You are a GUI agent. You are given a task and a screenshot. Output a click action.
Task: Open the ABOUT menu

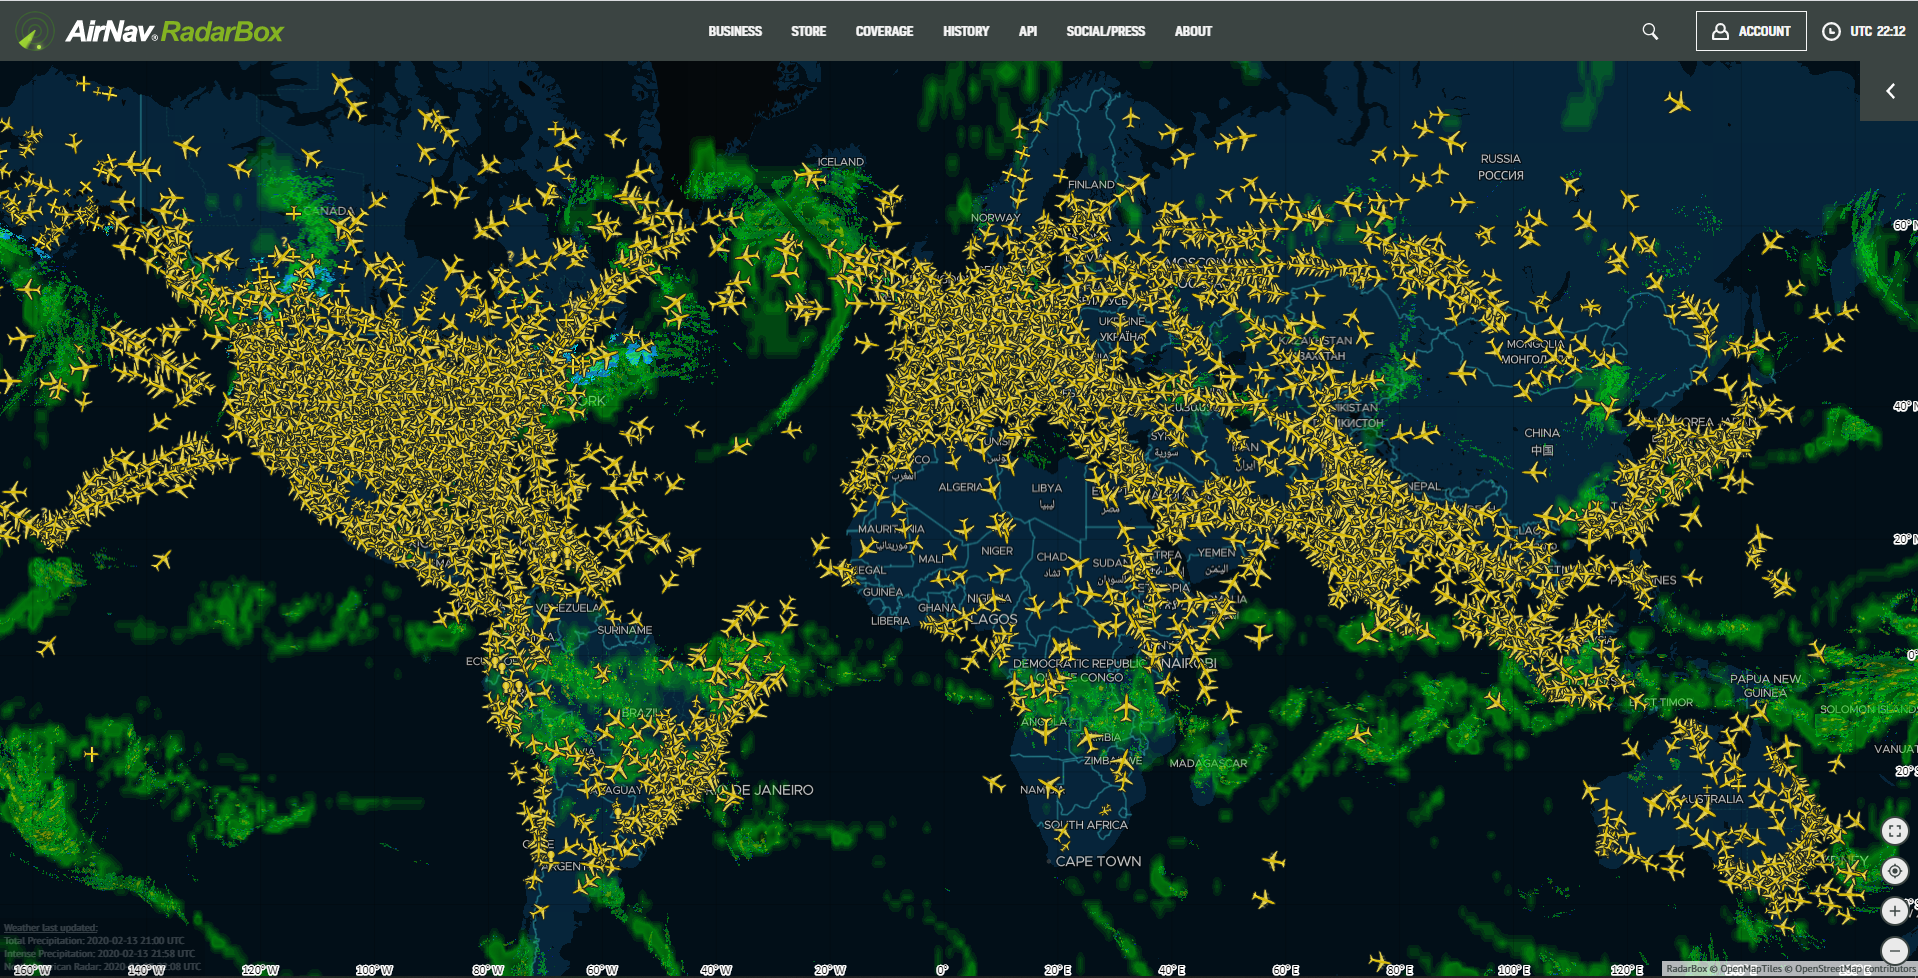point(1193,31)
